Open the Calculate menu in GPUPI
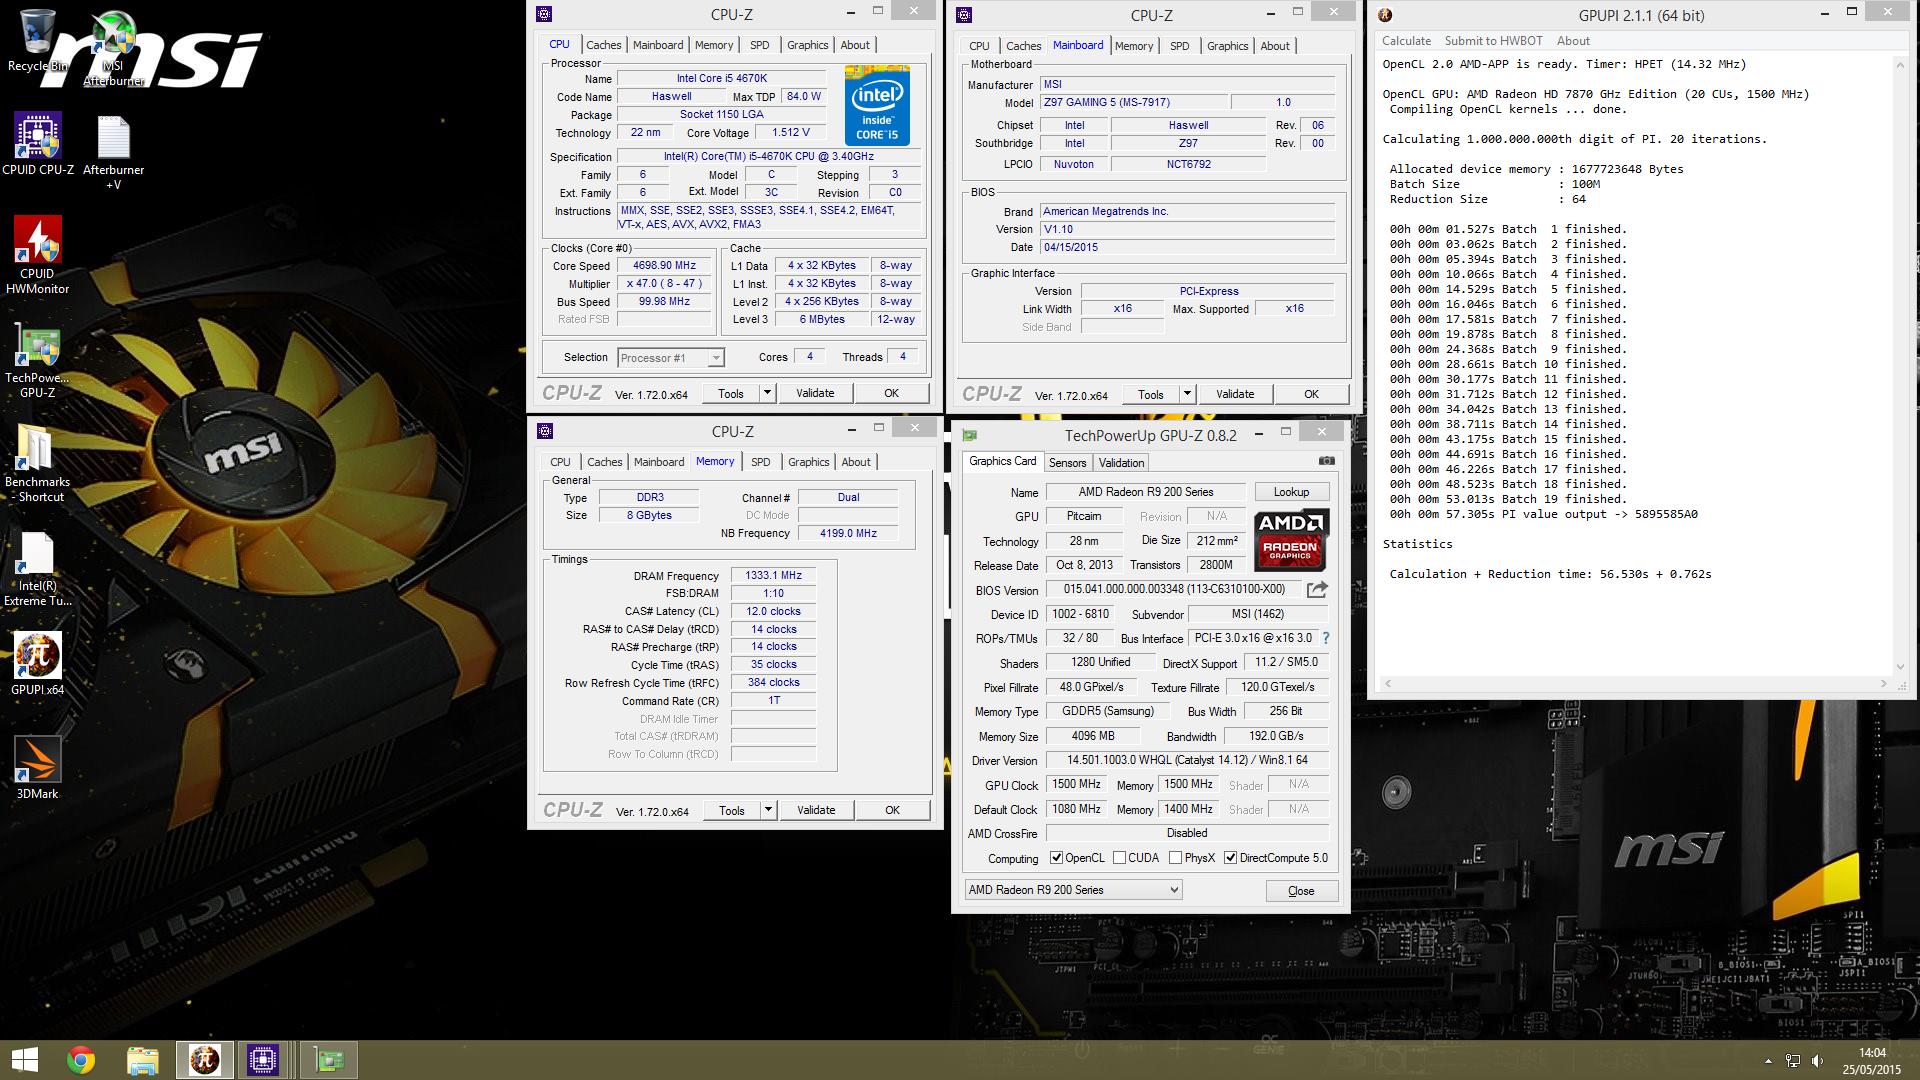This screenshot has height=1080, width=1920. (1406, 41)
